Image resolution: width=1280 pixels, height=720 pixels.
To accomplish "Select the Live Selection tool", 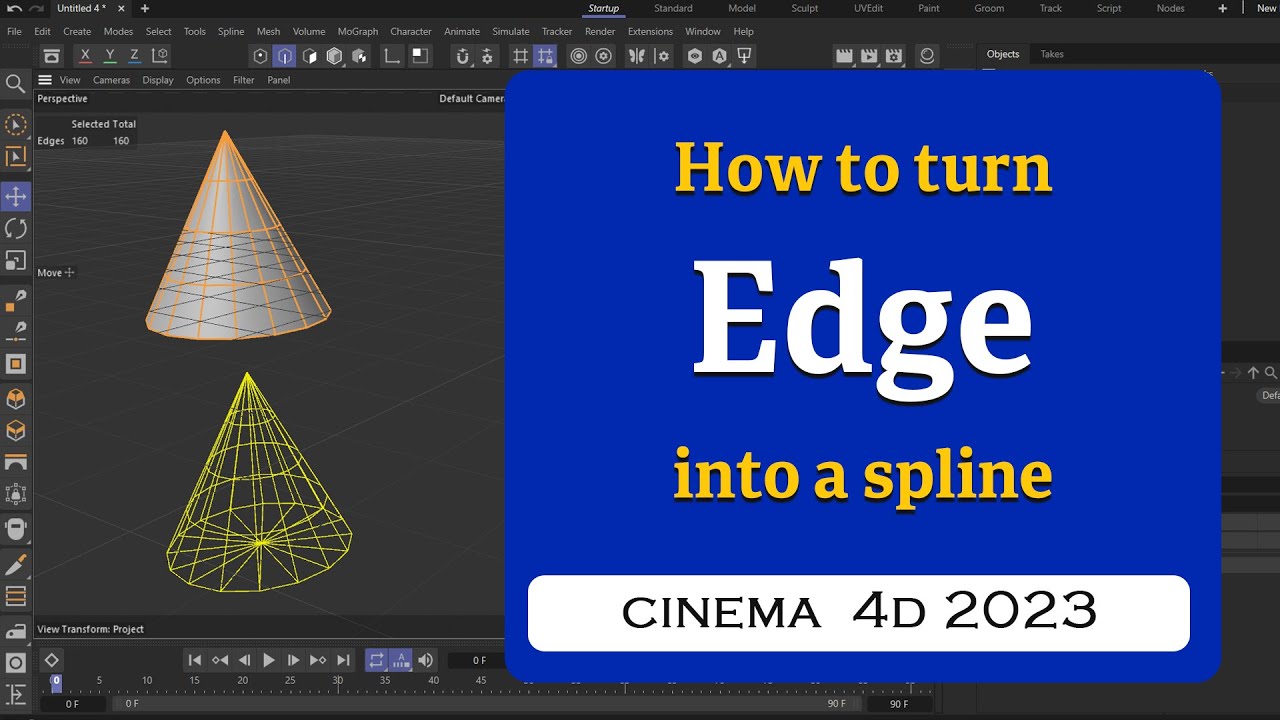I will (x=15, y=125).
